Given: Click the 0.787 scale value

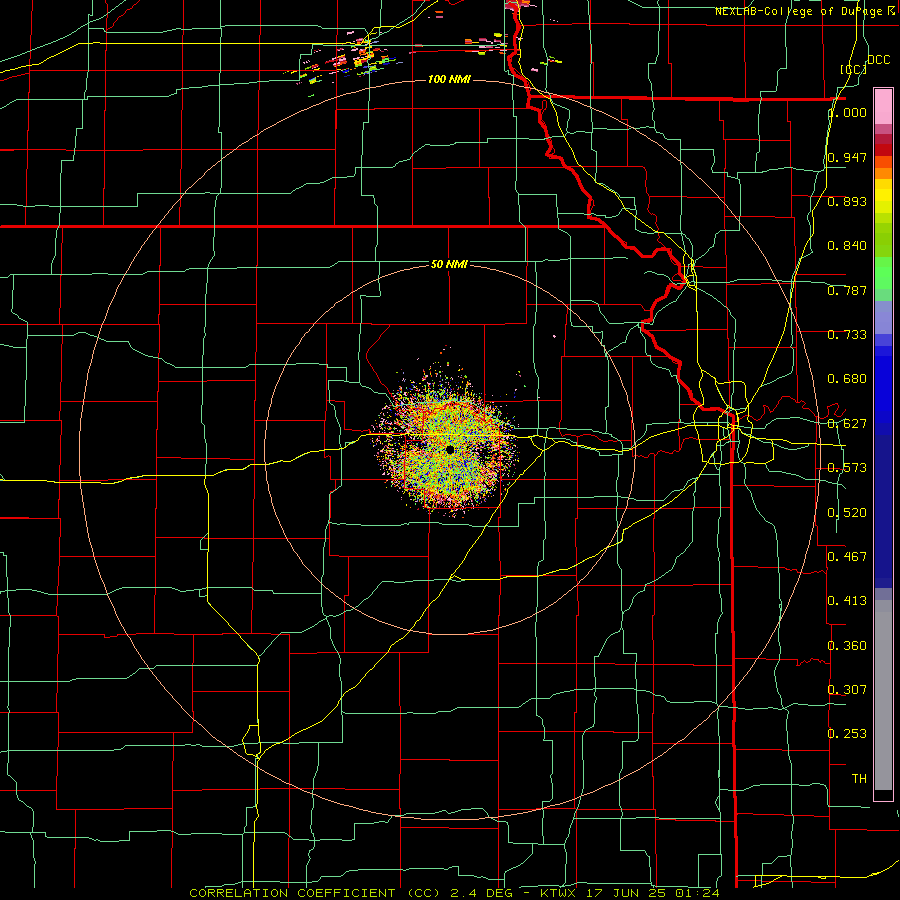Looking at the screenshot, I should point(847,290).
